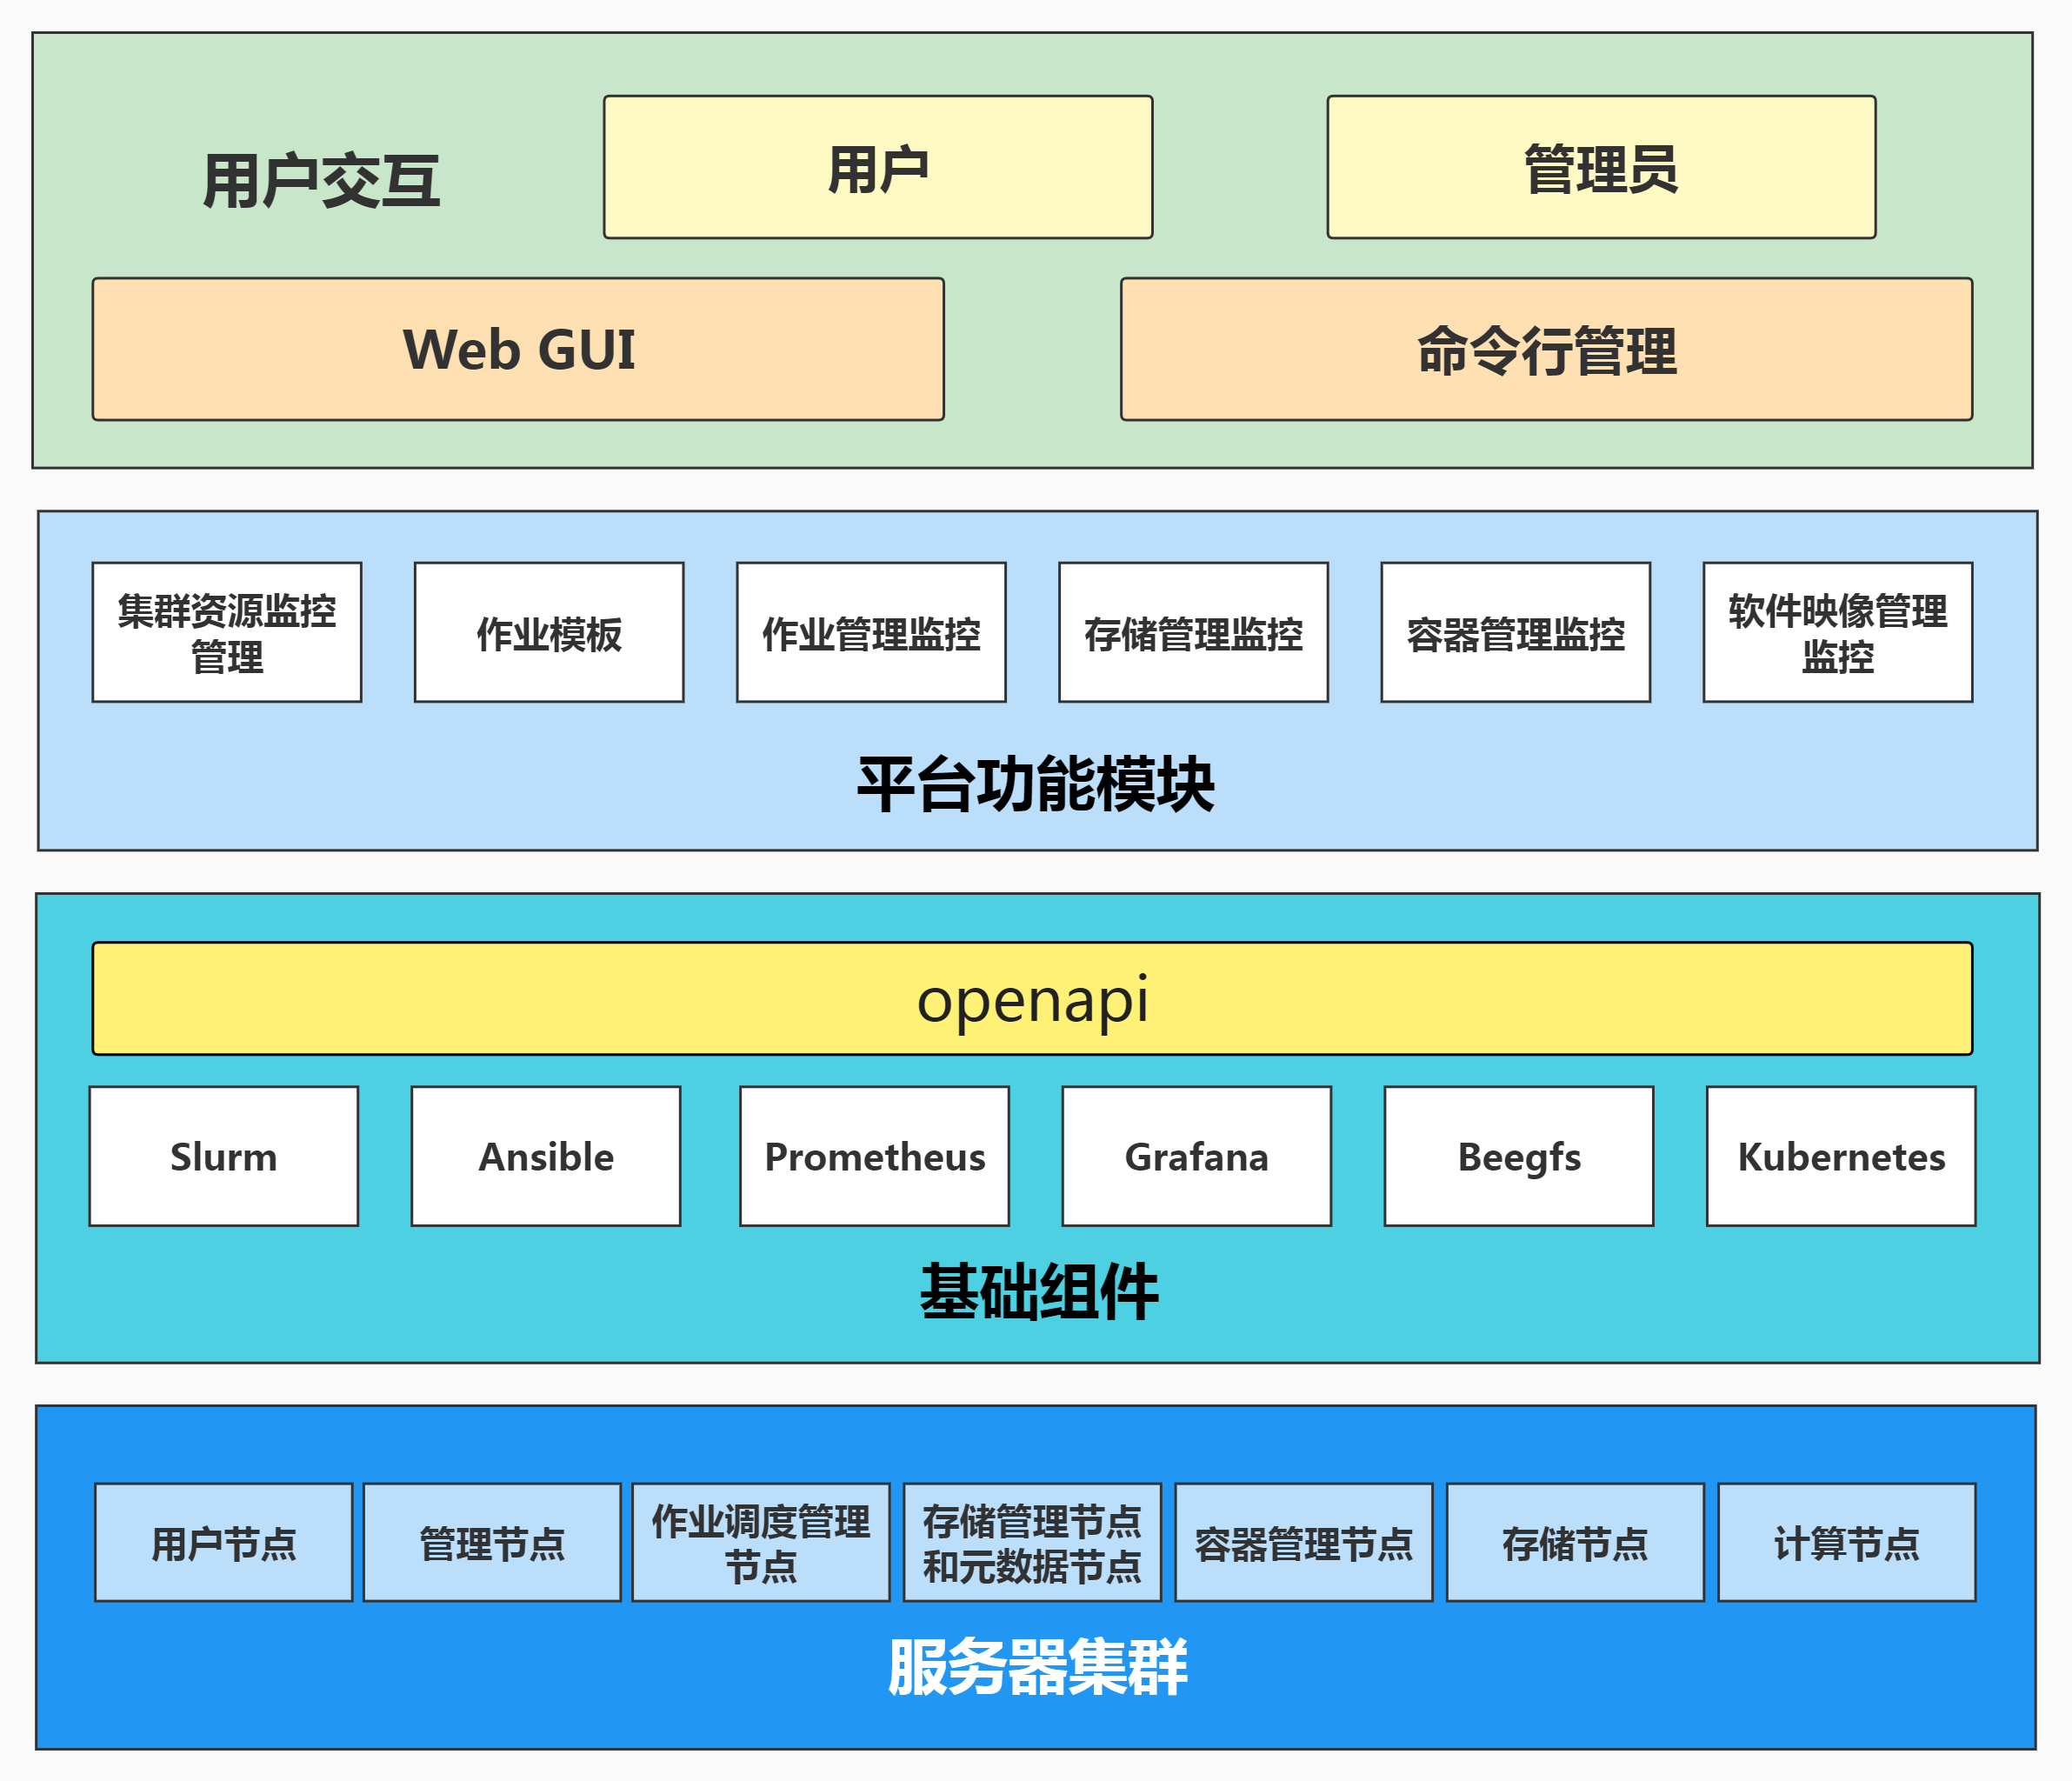Screen dimensions: 2072x1781
Task: Select the 用户节点 node box
Action: coord(224,1542)
